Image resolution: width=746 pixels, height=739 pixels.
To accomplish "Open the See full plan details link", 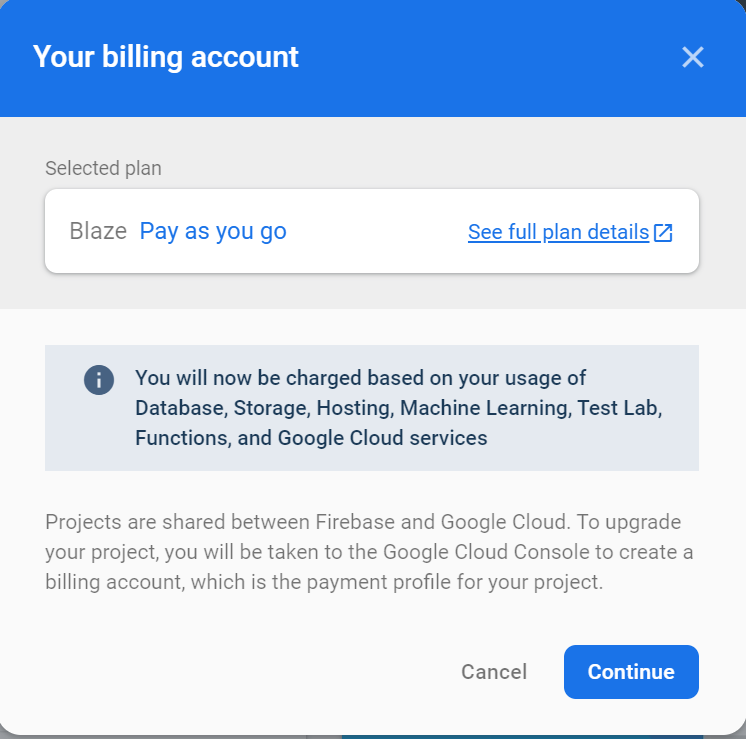I will [558, 232].
